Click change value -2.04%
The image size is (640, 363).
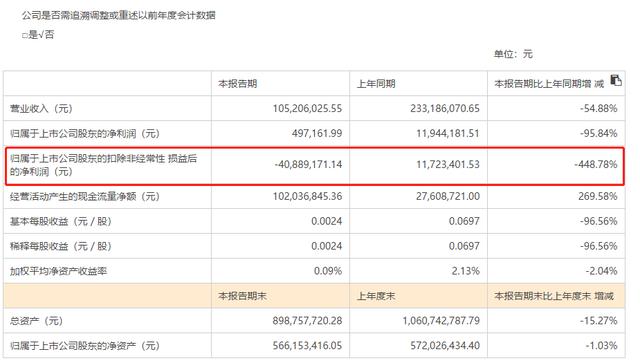(601, 271)
